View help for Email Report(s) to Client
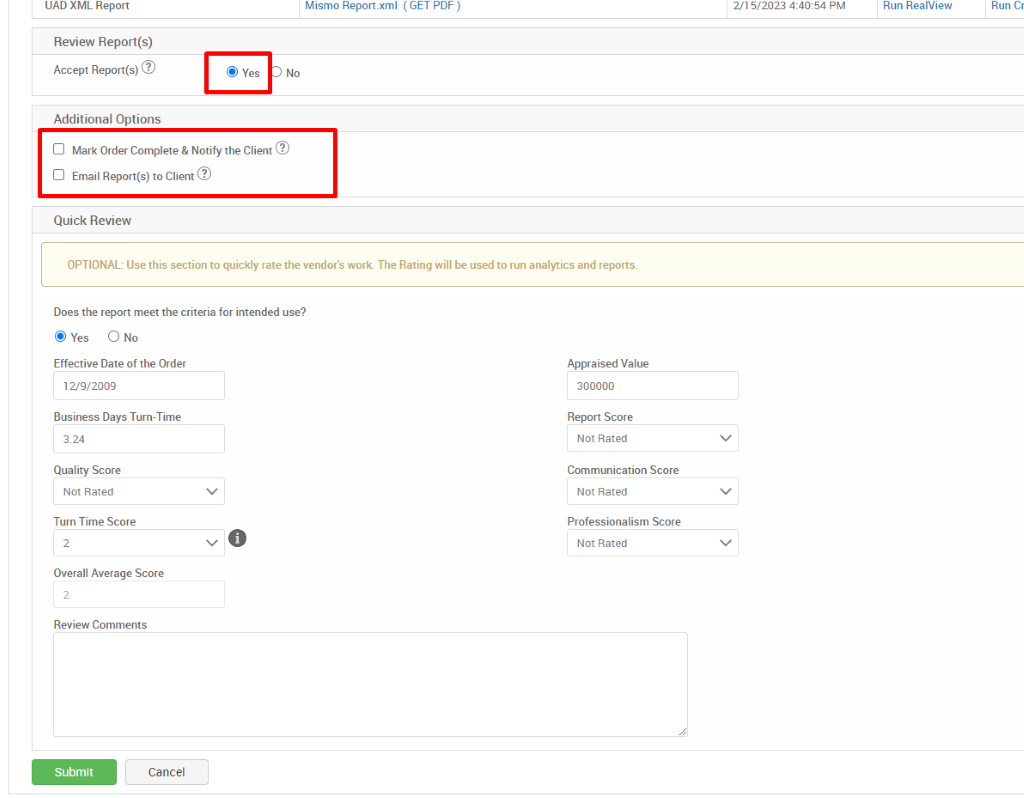This screenshot has width=1024, height=798. [204, 172]
